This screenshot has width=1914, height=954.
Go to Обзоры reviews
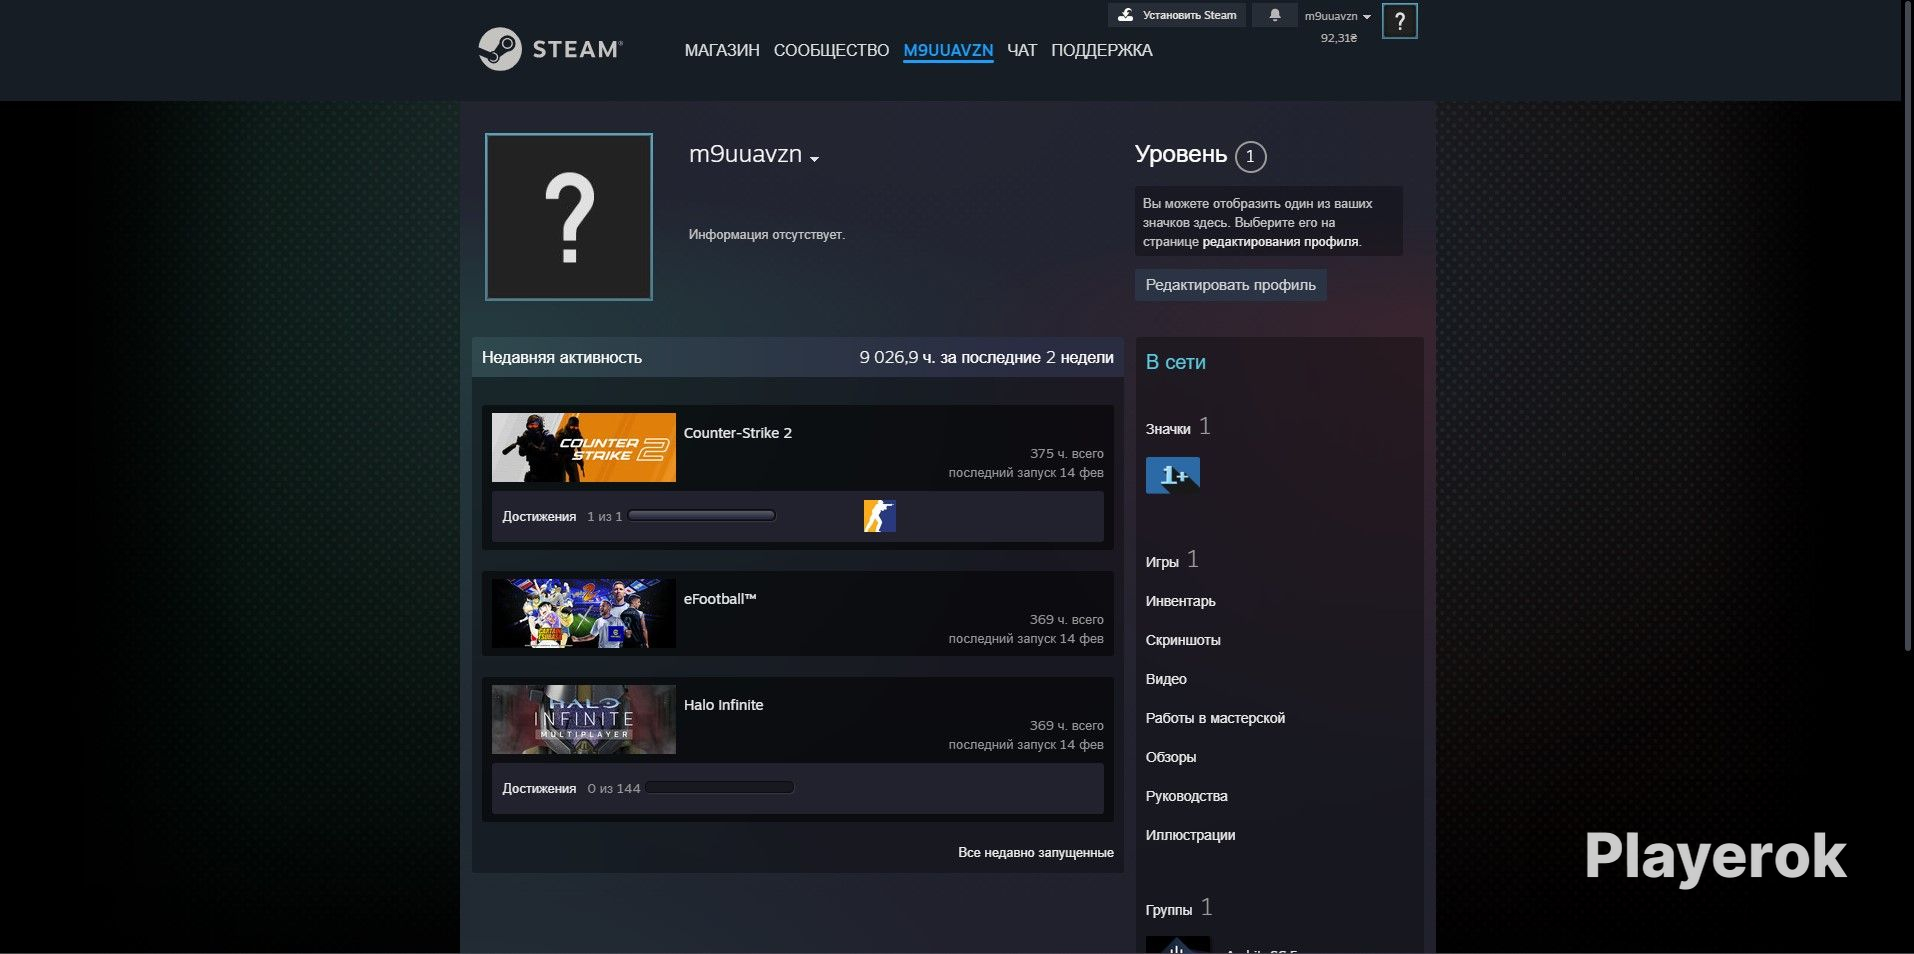coord(1171,757)
